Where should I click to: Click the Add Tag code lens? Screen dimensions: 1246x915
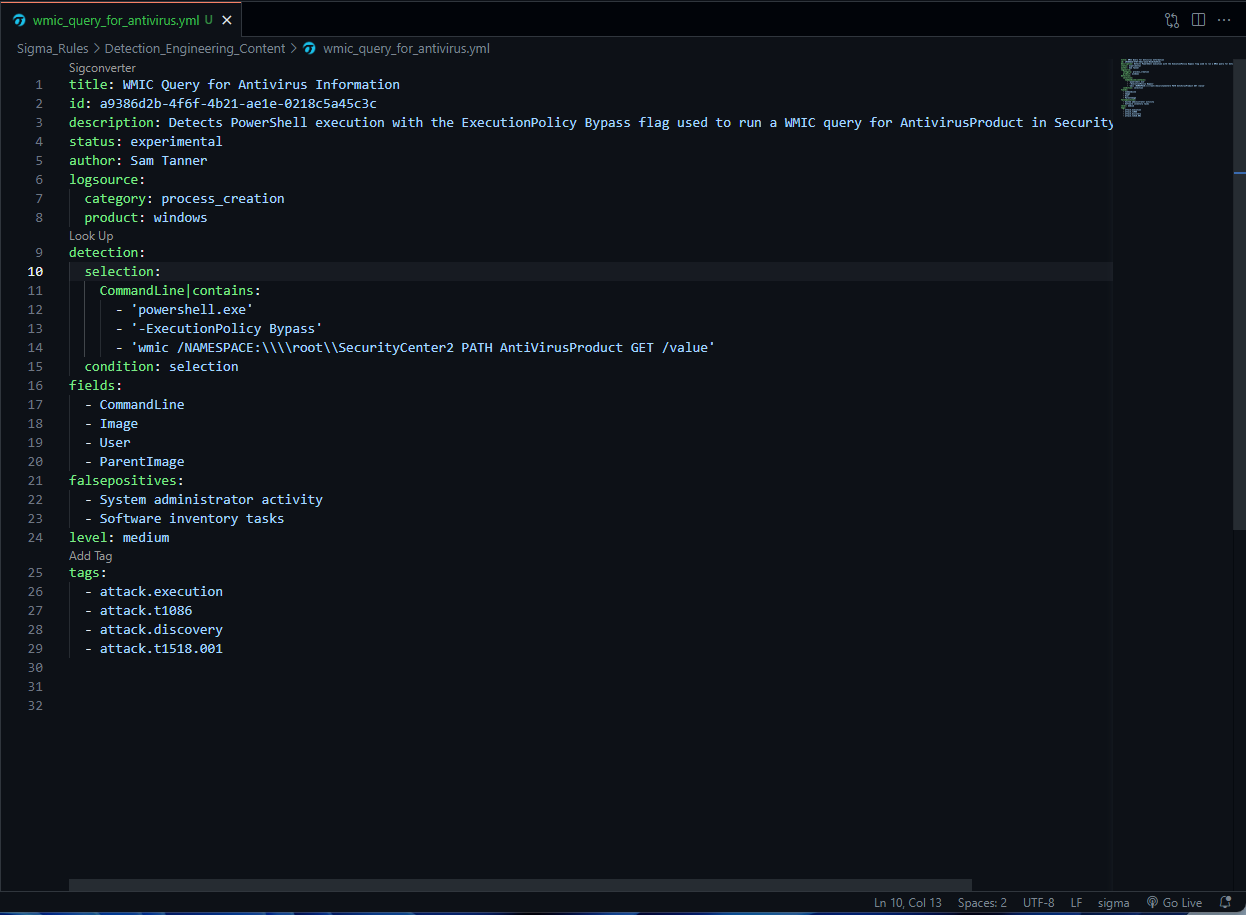(90, 556)
